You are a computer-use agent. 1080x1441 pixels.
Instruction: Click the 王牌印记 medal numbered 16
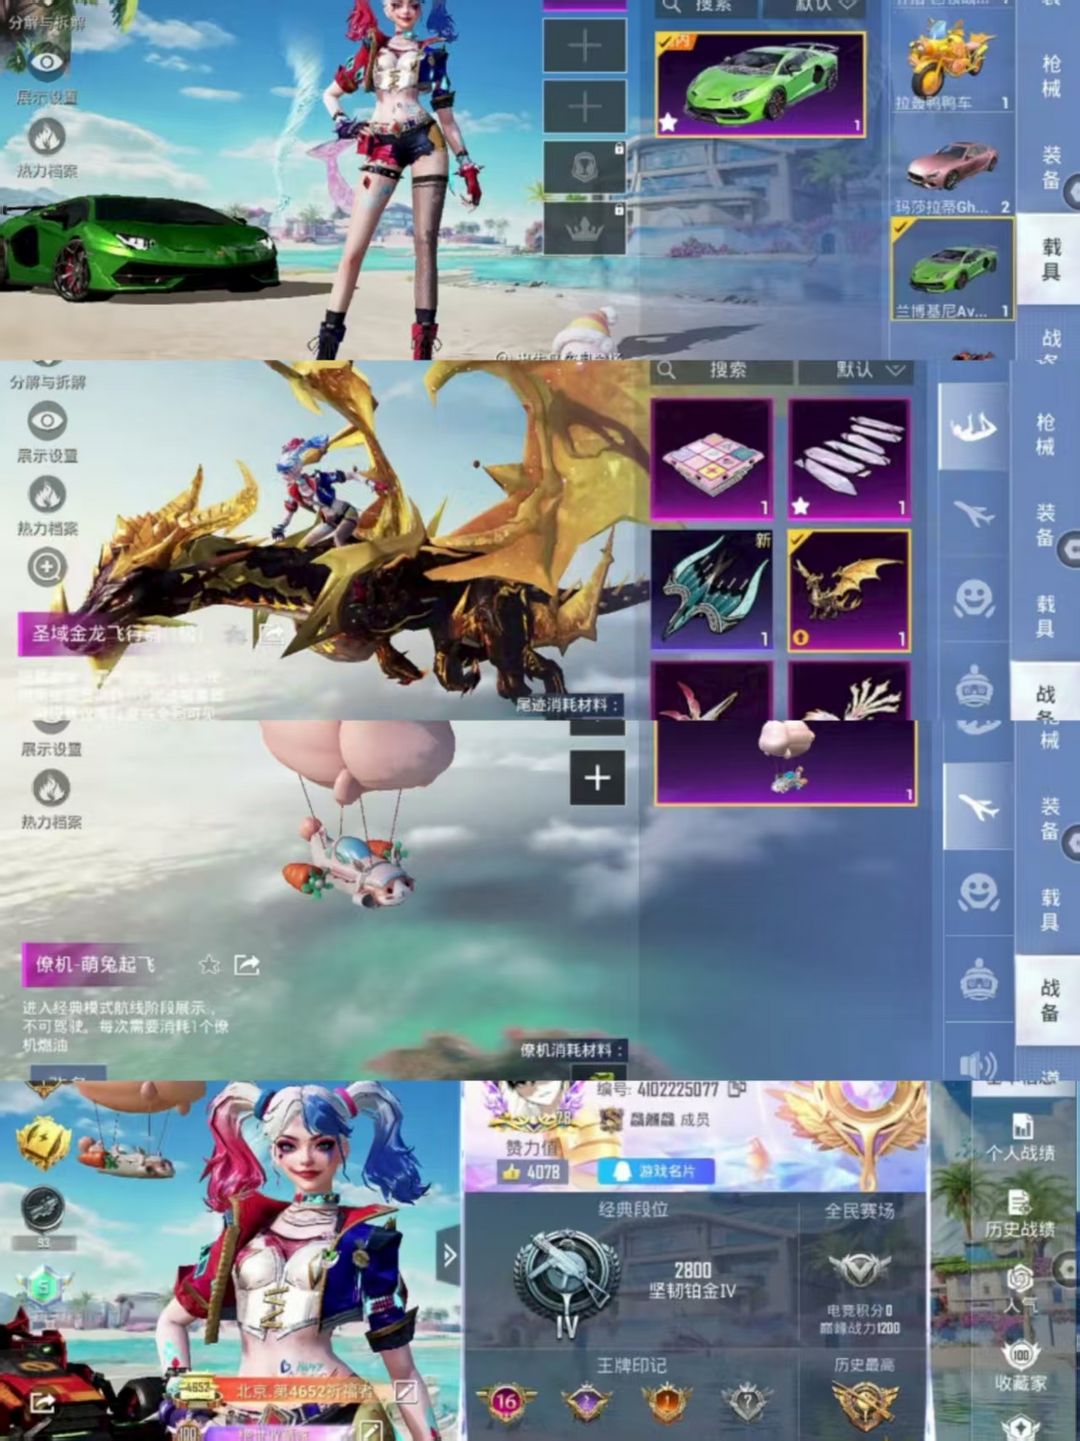[506, 1403]
